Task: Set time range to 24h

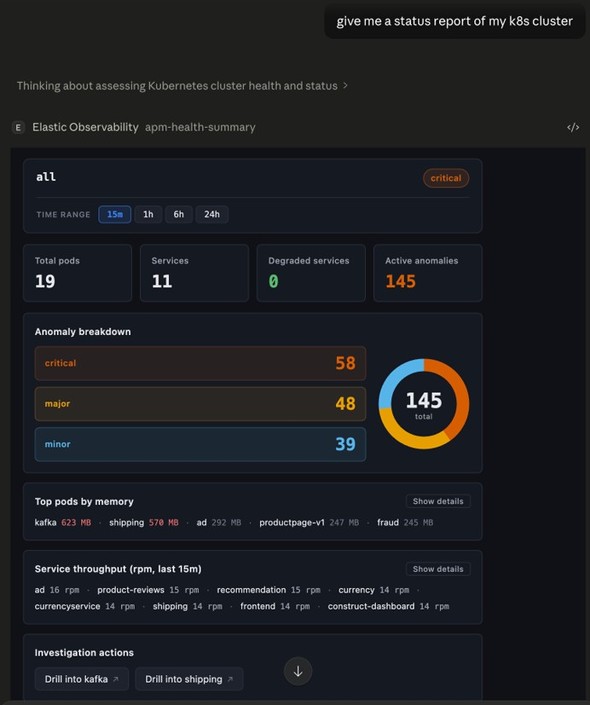Action: coord(212,214)
